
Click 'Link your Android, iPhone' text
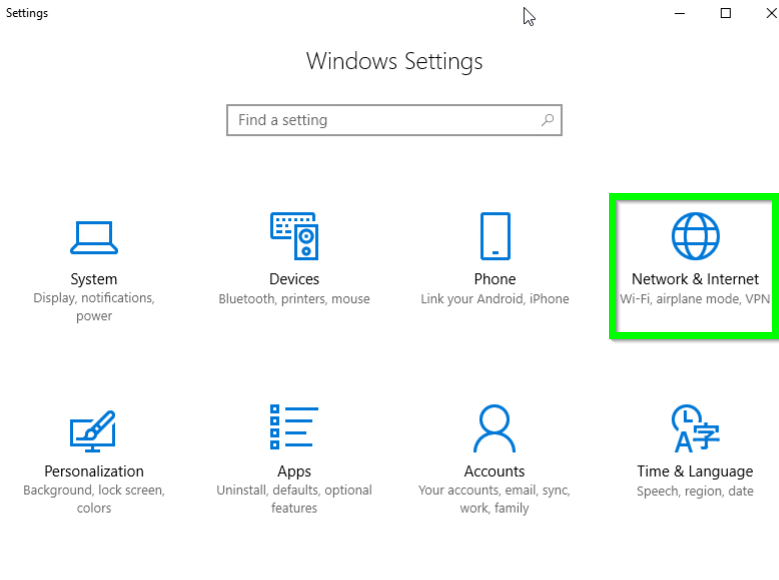click(x=495, y=299)
